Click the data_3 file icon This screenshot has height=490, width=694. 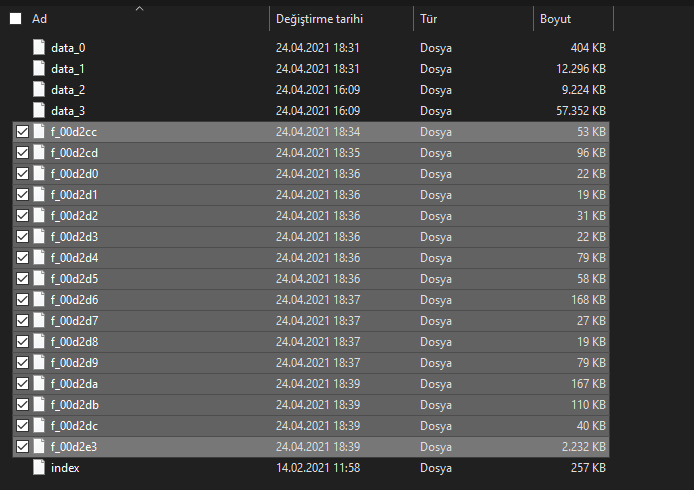pos(39,111)
